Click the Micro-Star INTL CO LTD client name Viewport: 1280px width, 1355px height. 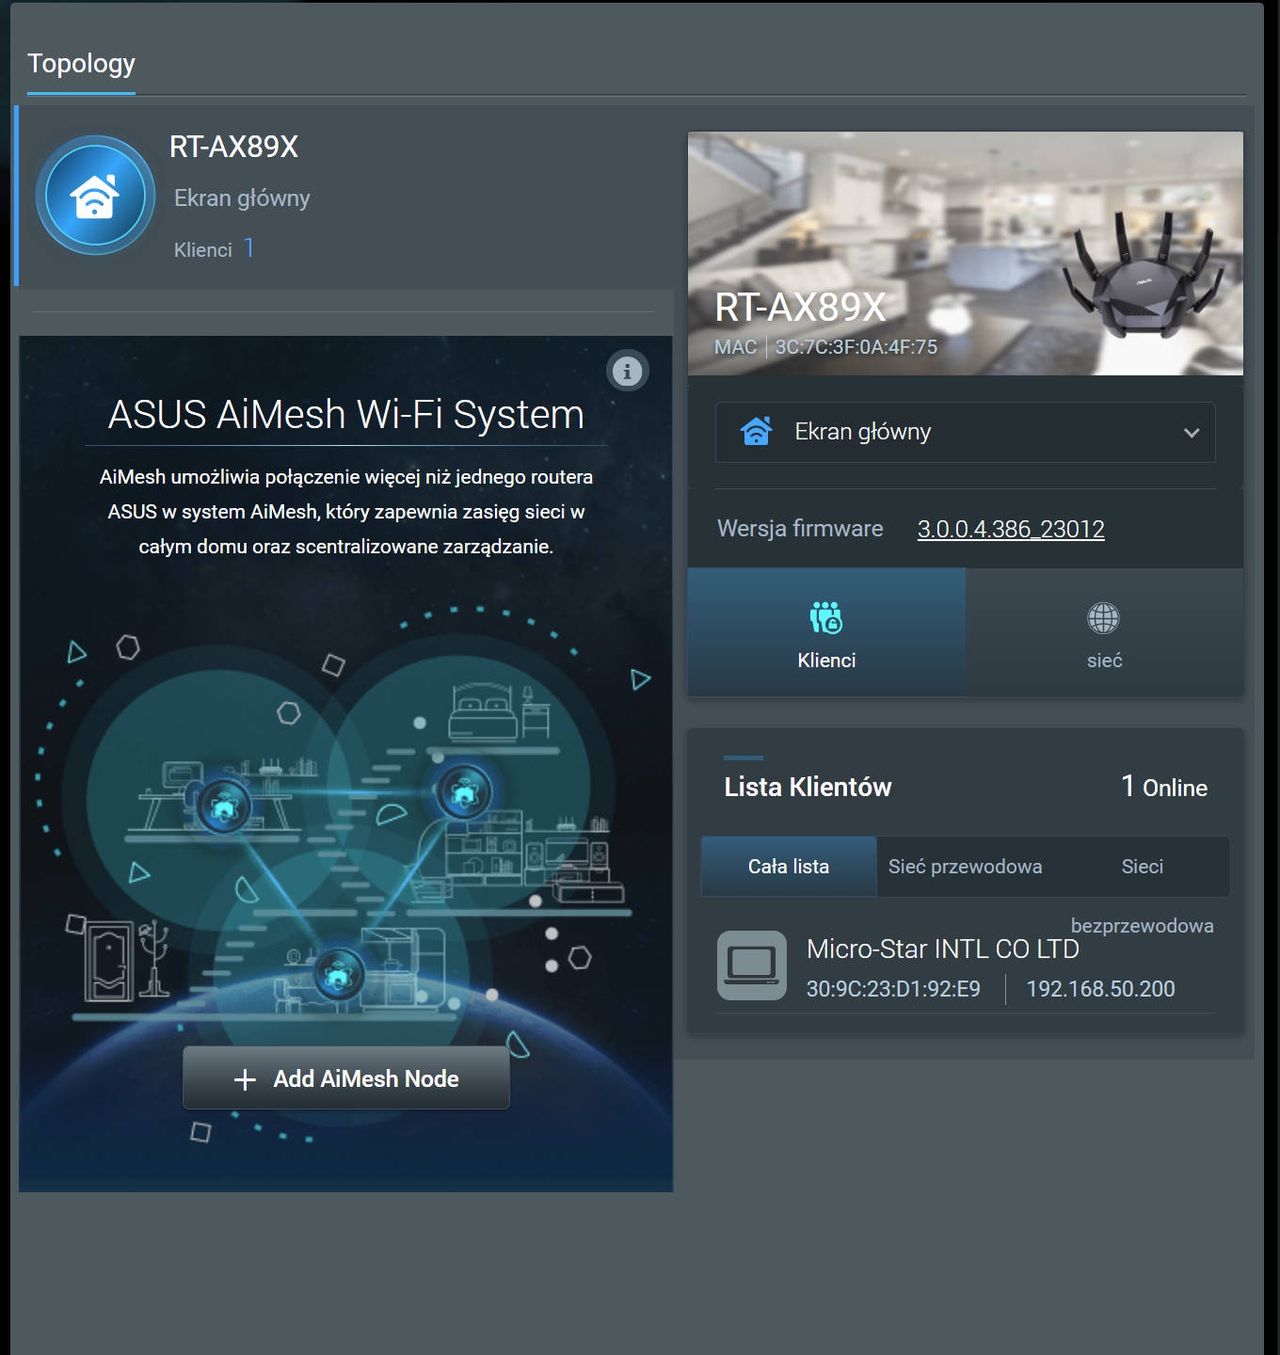(x=943, y=949)
